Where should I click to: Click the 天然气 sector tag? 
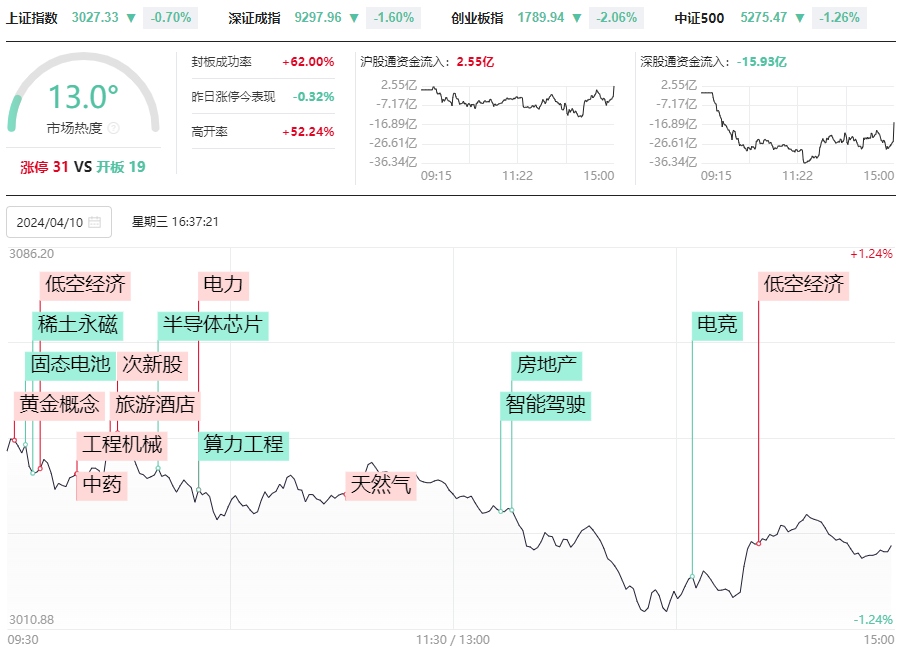click(381, 486)
